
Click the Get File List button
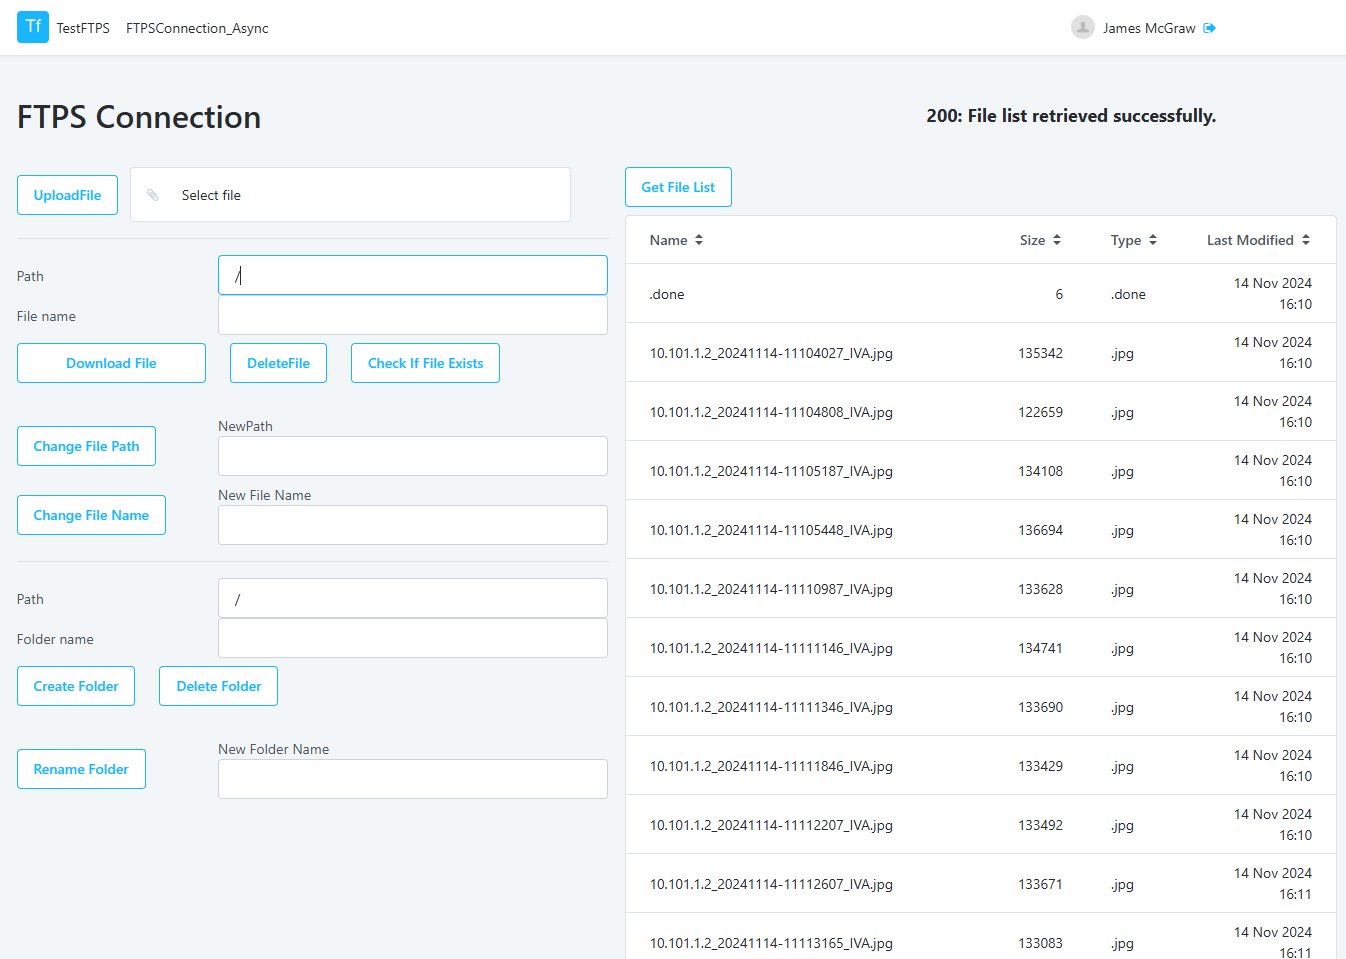click(678, 187)
